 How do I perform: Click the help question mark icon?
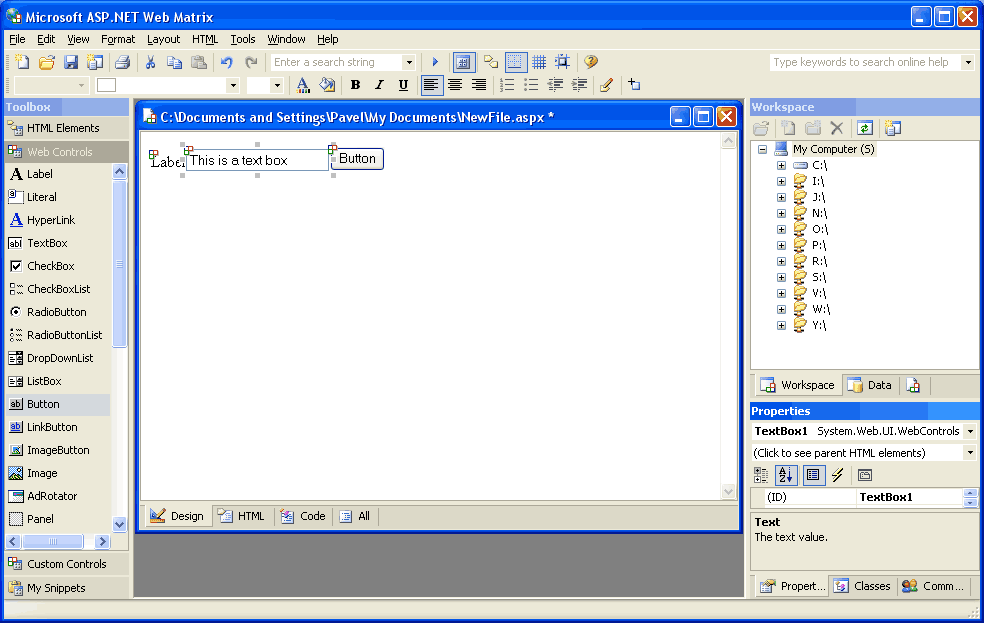point(591,62)
